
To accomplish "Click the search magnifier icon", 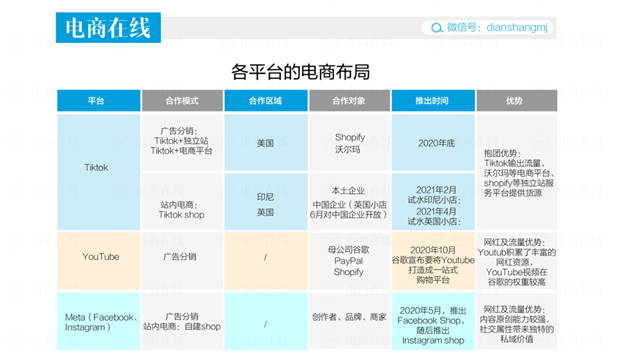I will (x=437, y=28).
